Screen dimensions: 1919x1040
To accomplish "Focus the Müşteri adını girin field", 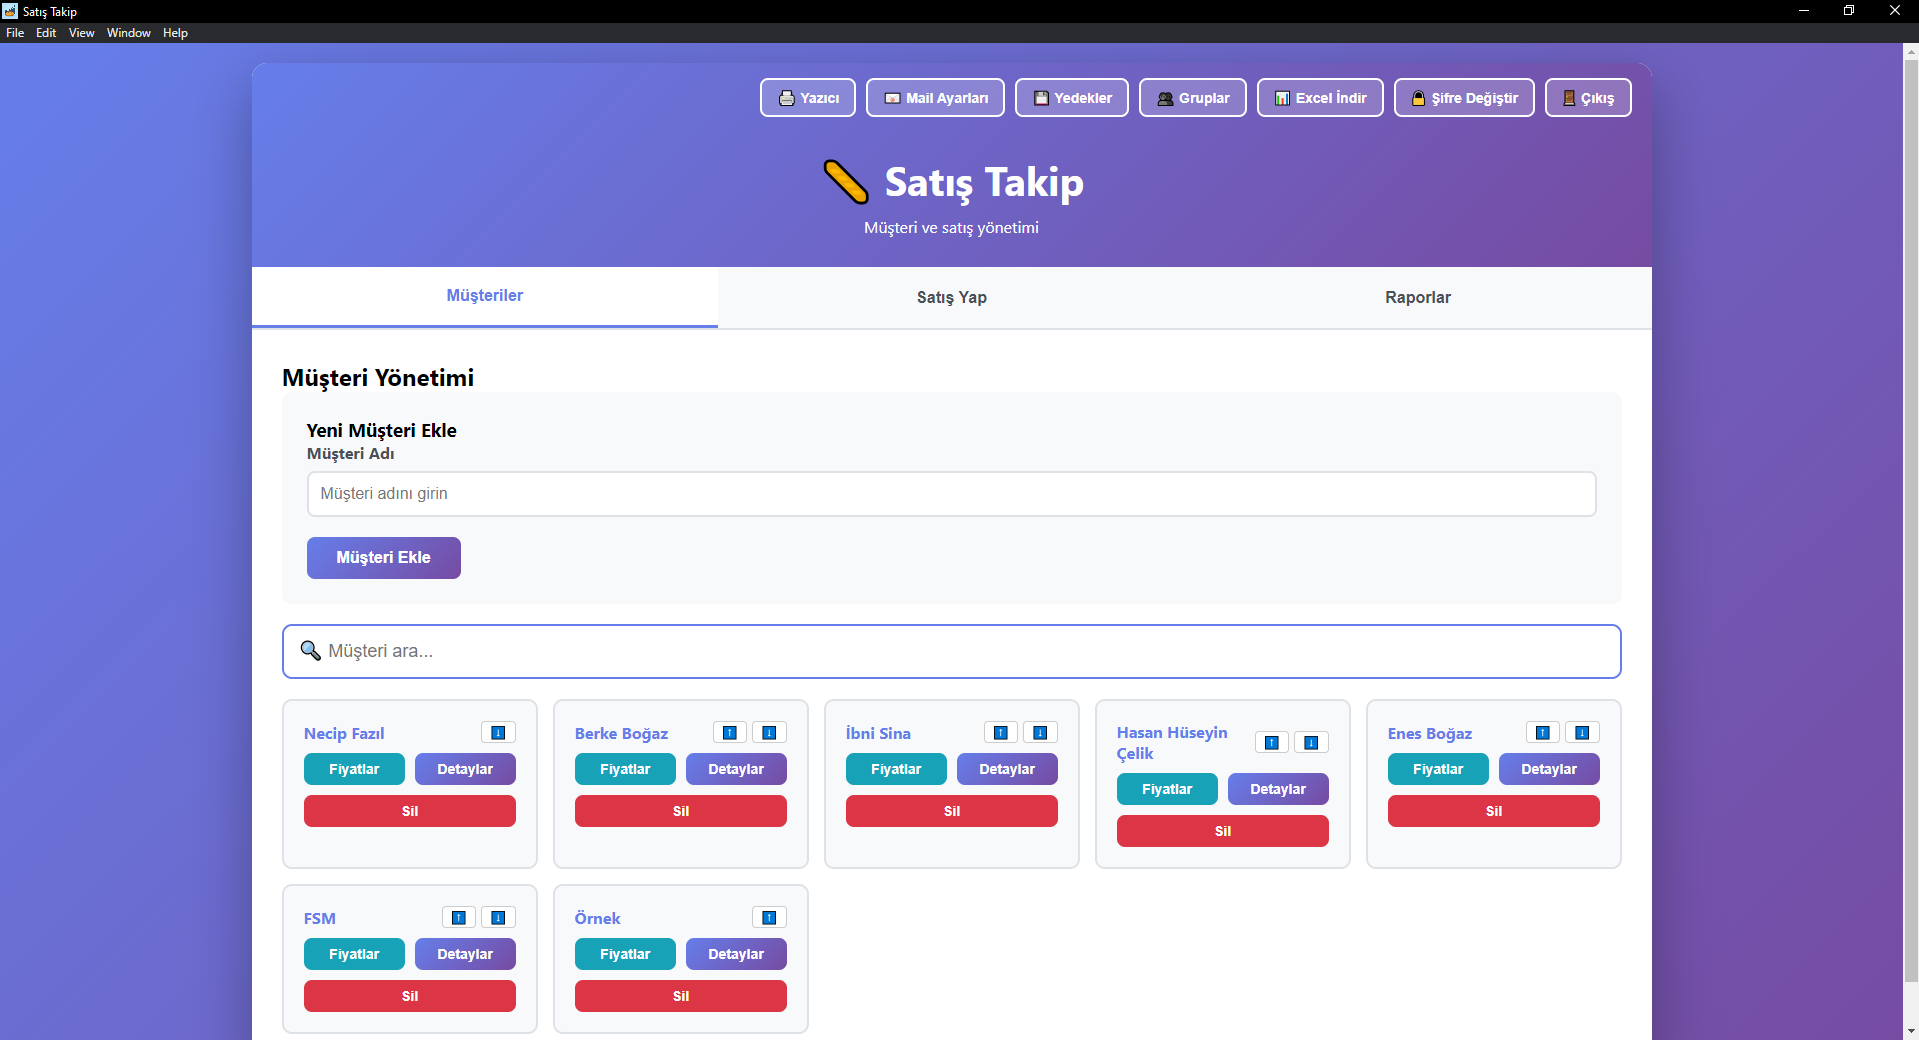I will point(951,494).
